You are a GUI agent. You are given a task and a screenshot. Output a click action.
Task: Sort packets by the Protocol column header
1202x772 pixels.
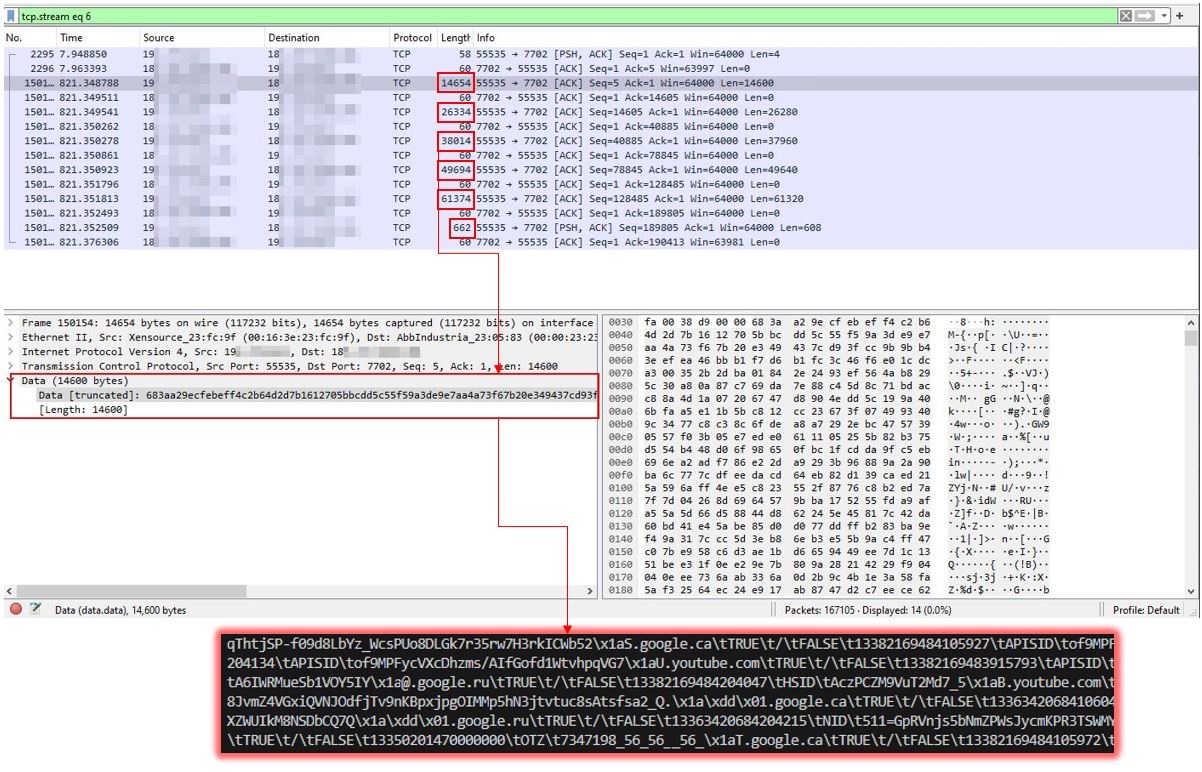[412, 38]
